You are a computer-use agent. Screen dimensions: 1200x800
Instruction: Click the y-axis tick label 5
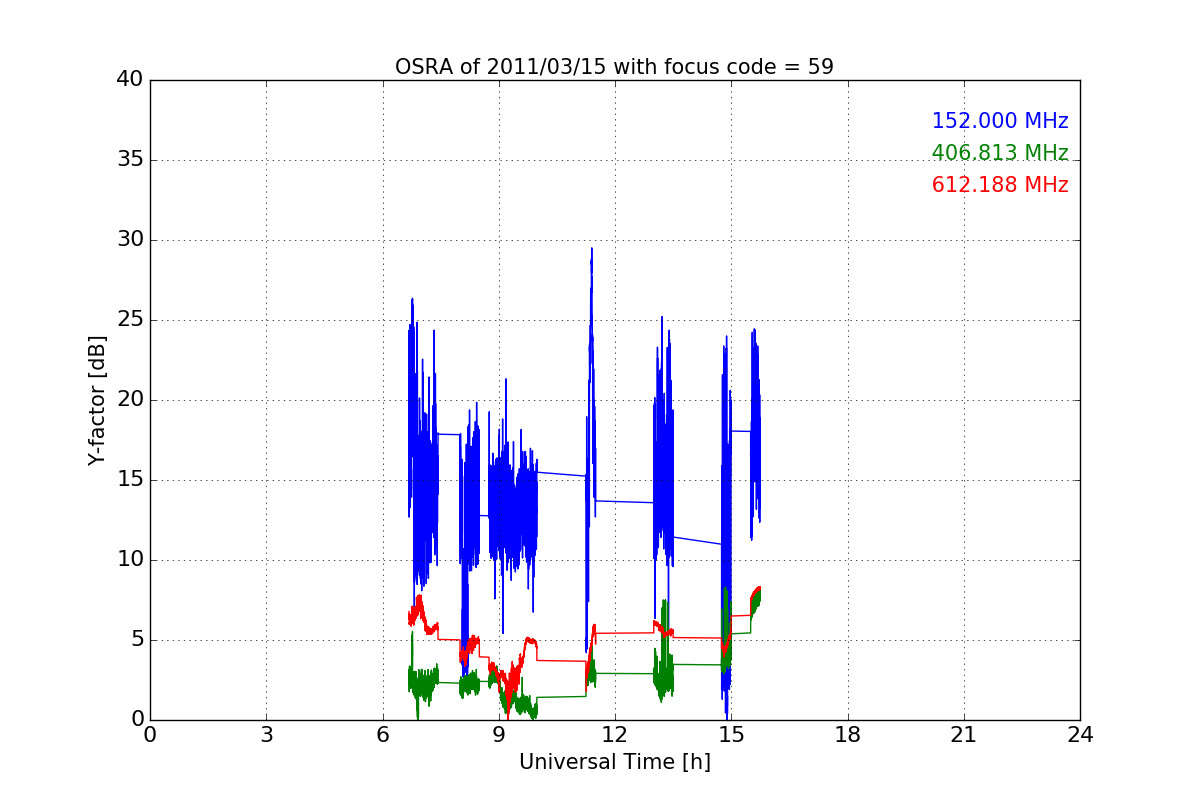136,640
